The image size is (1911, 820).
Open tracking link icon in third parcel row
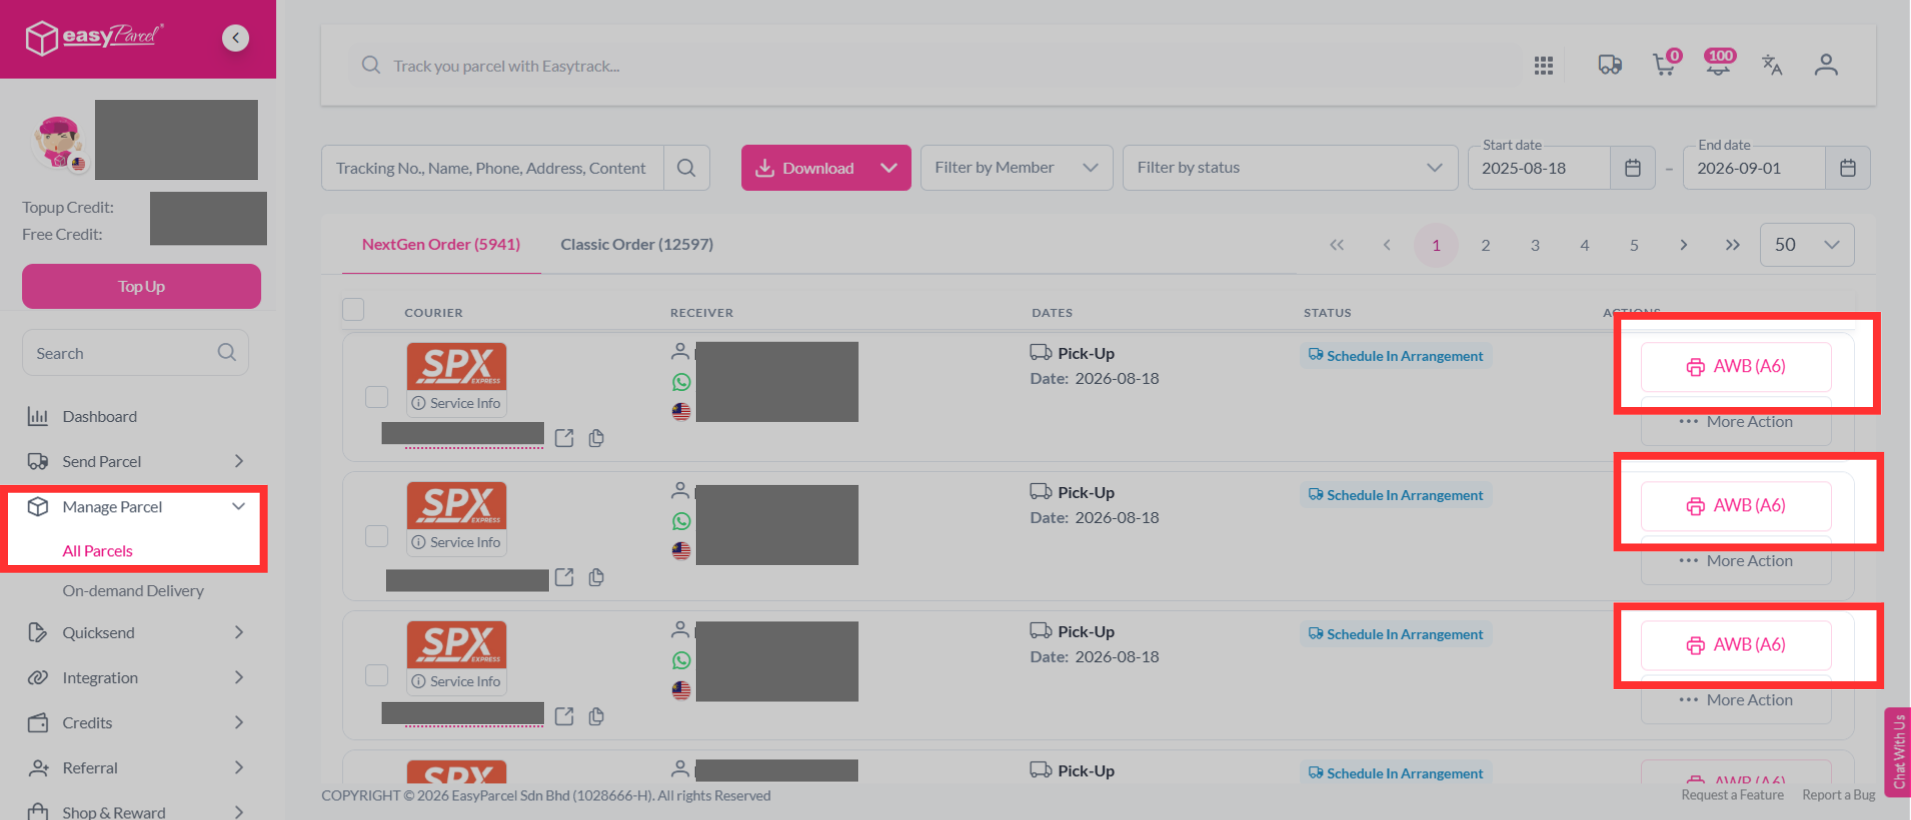tap(564, 716)
